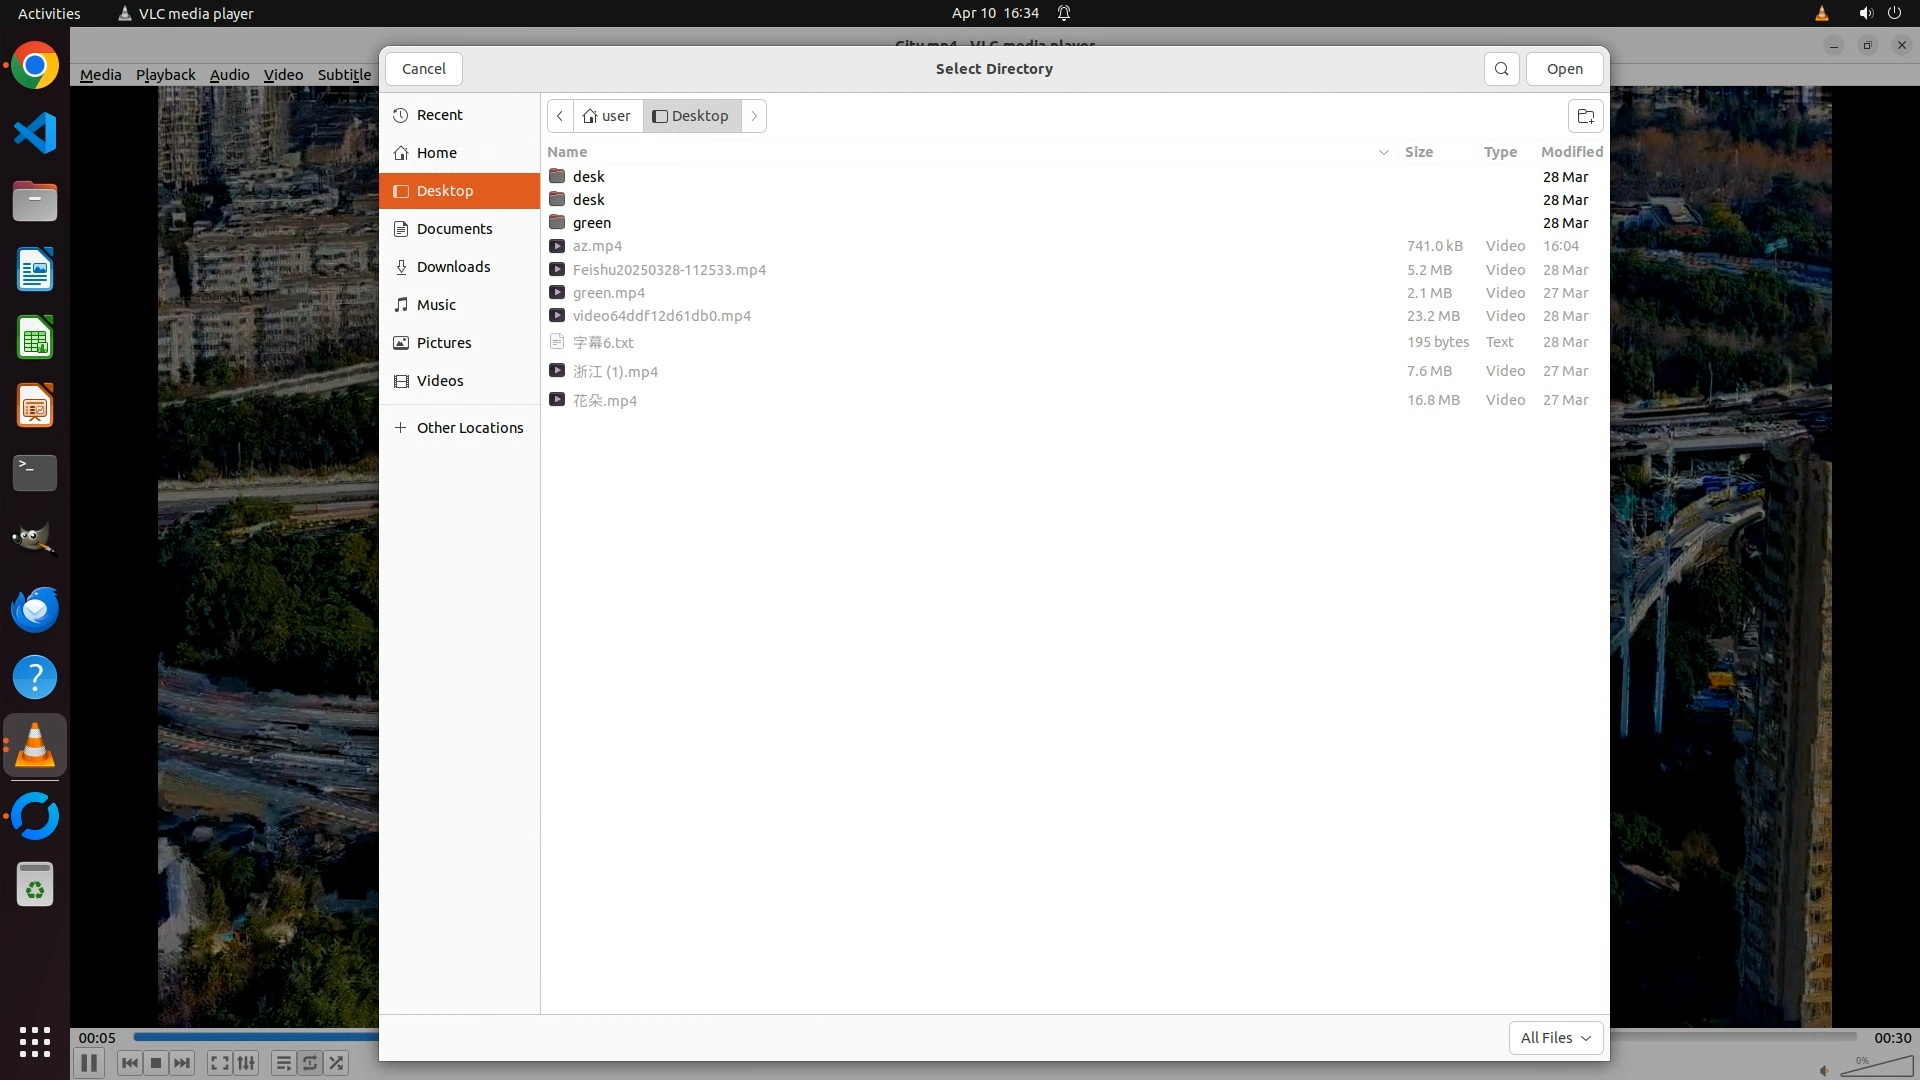This screenshot has height=1080, width=1920.
Task: Click path bar right chevron arrow
Action: (x=754, y=116)
